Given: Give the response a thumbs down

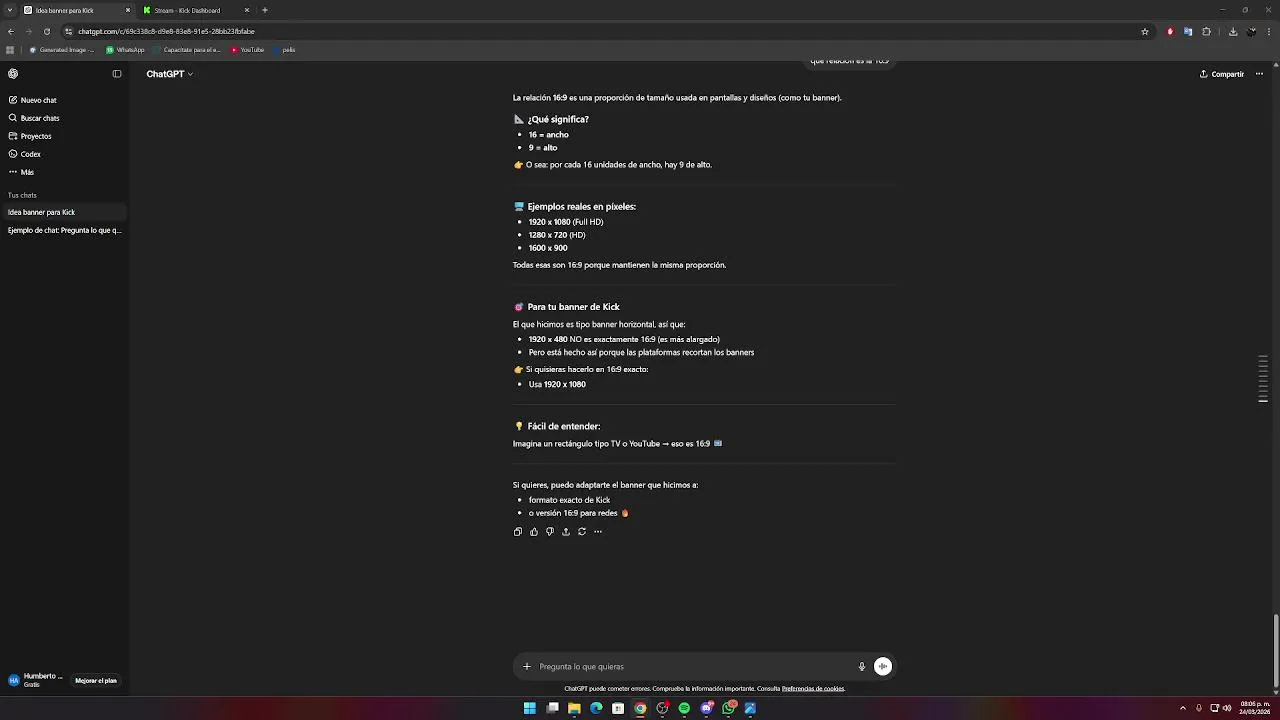Looking at the screenshot, I should click(x=550, y=532).
